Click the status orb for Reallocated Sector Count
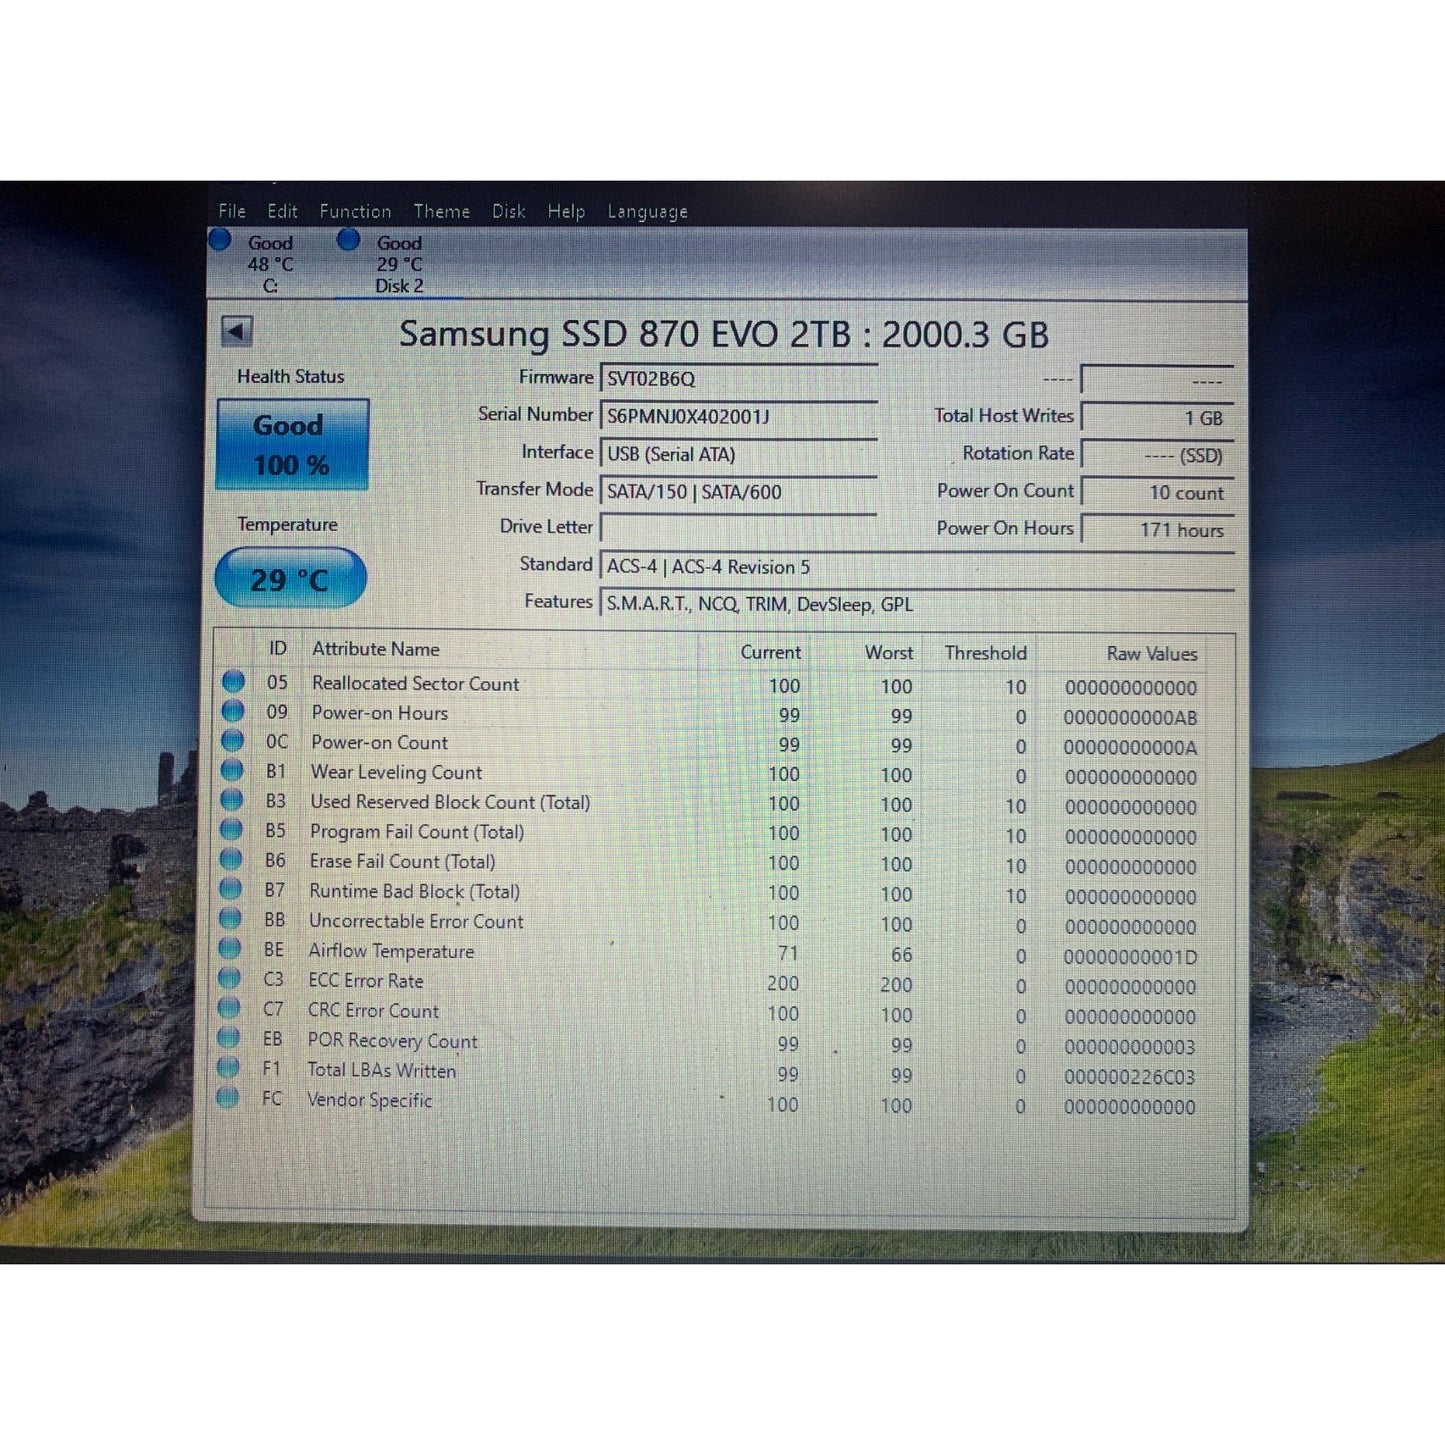This screenshot has width=1445, height=1445. tap(234, 682)
